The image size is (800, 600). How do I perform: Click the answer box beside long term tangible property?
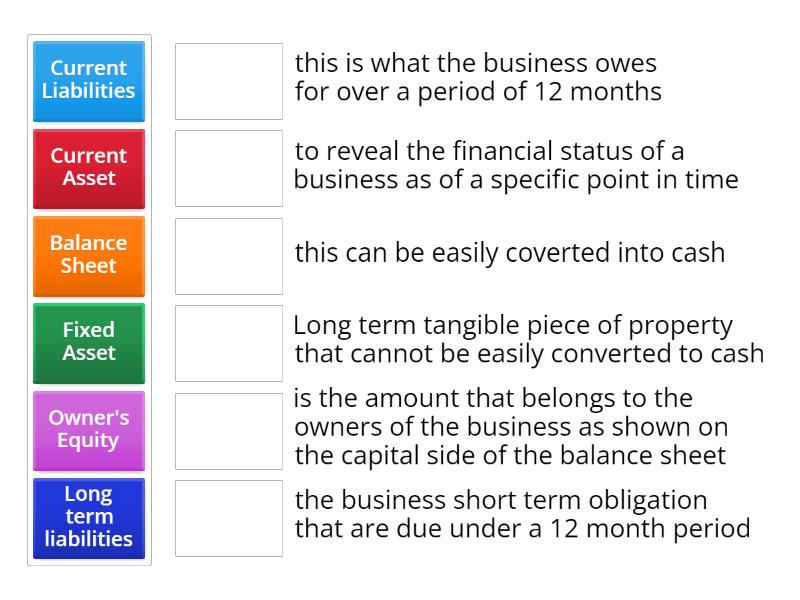[x=228, y=343]
